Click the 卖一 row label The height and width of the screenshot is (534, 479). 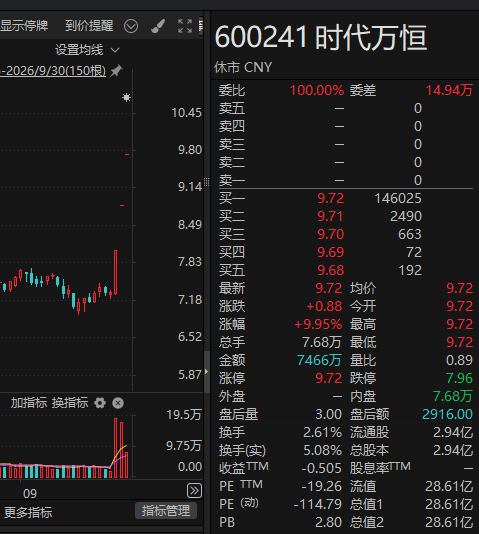(x=232, y=180)
